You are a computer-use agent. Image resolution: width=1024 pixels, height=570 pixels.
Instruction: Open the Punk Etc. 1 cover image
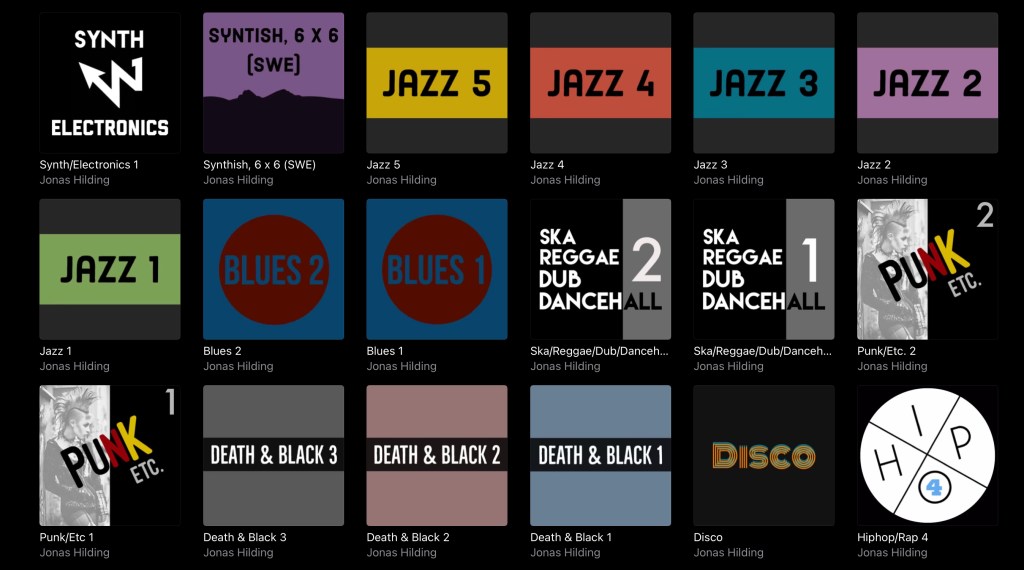click(109, 455)
